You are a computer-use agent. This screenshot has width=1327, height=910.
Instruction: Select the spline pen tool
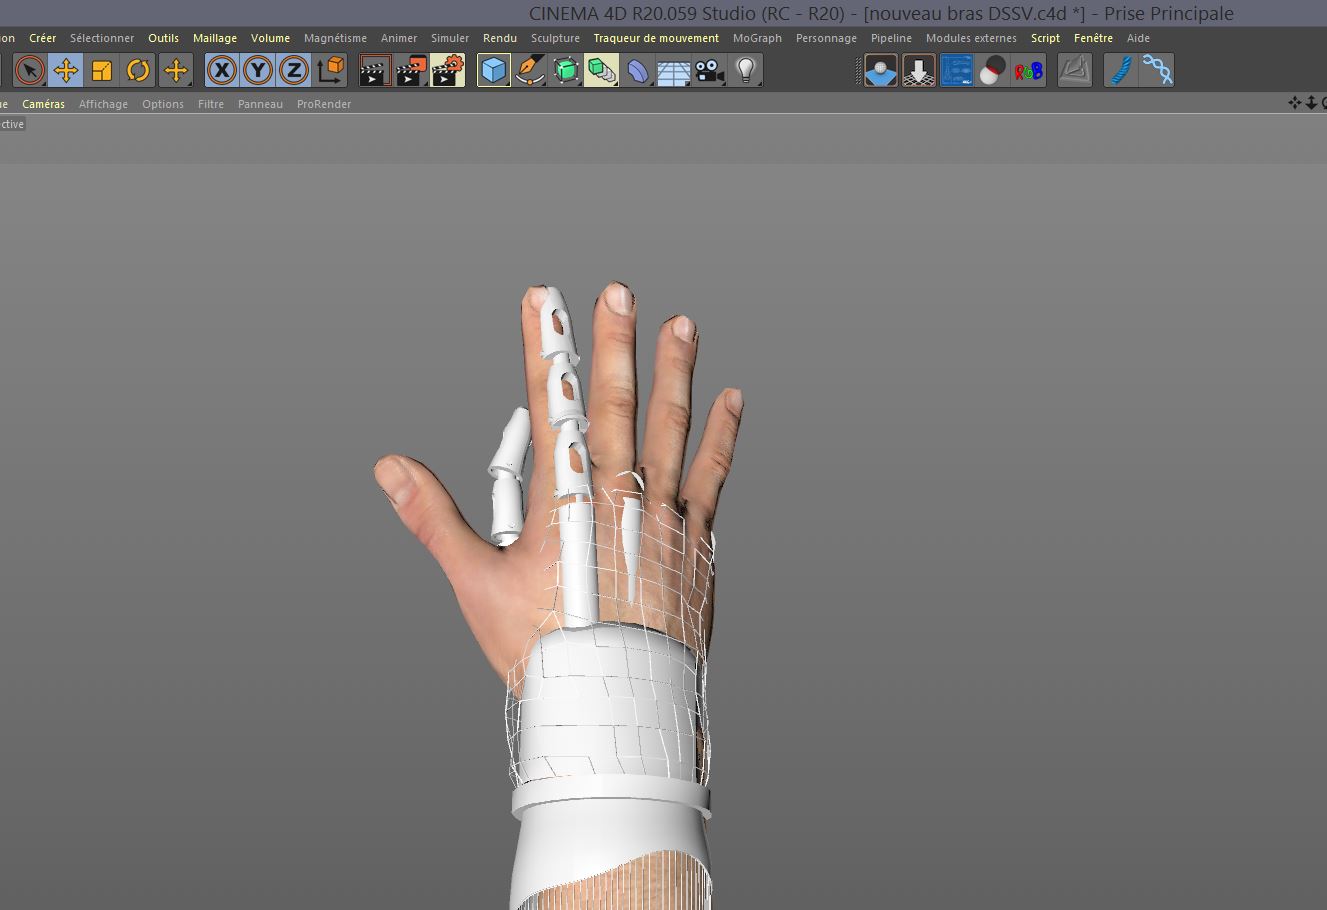(x=530, y=70)
